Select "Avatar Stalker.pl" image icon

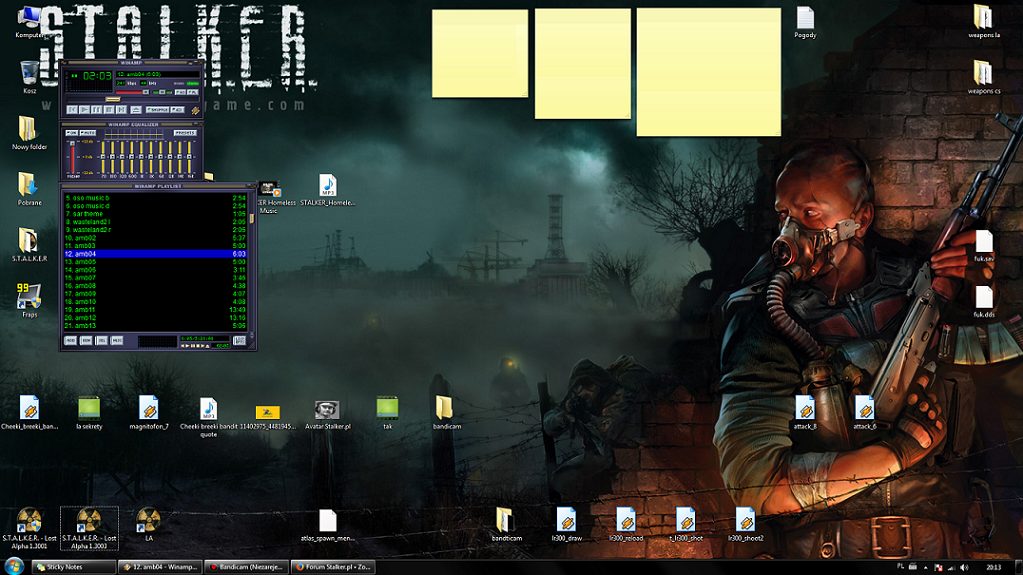[328, 414]
